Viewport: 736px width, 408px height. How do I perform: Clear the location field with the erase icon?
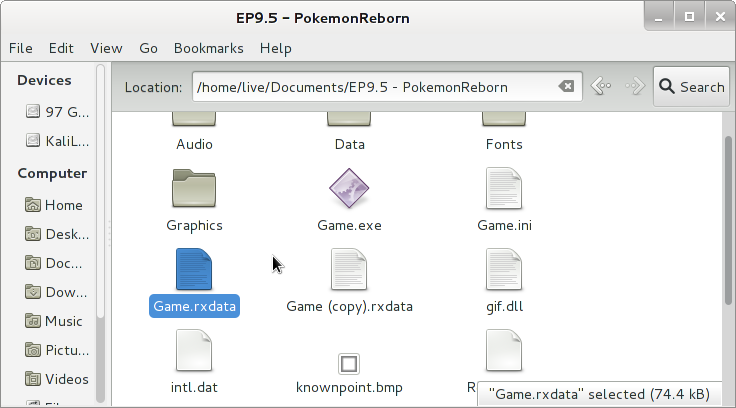[x=566, y=87]
